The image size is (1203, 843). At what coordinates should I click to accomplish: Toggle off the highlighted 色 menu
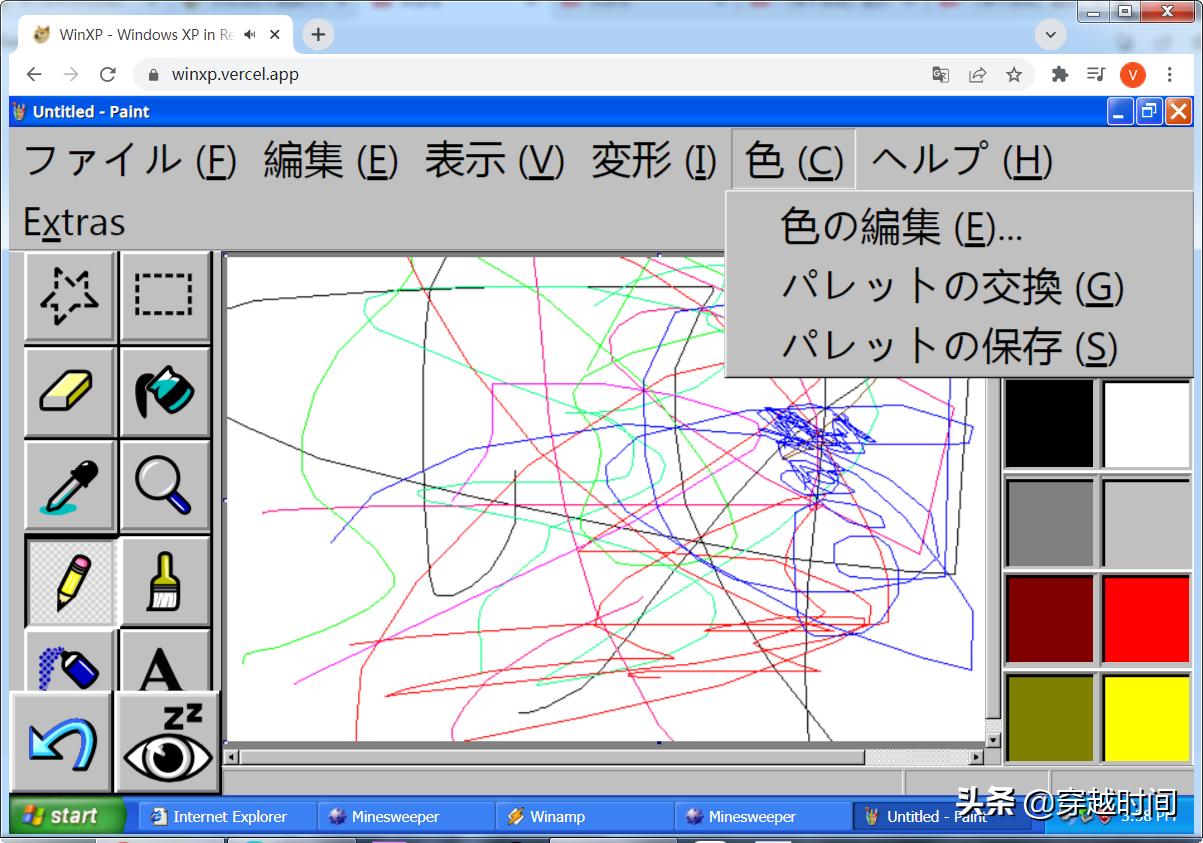[793, 158]
